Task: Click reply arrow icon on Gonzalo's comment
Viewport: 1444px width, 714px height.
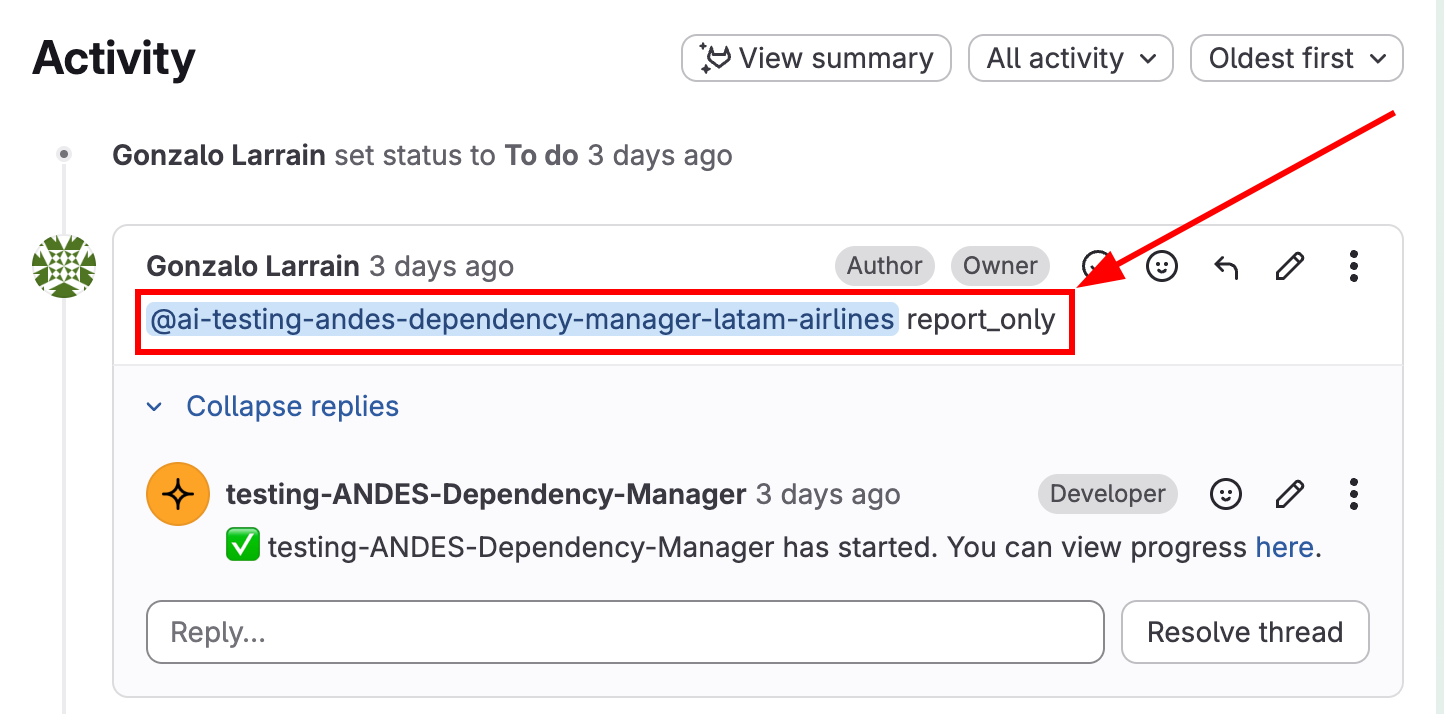Action: coord(1226,266)
